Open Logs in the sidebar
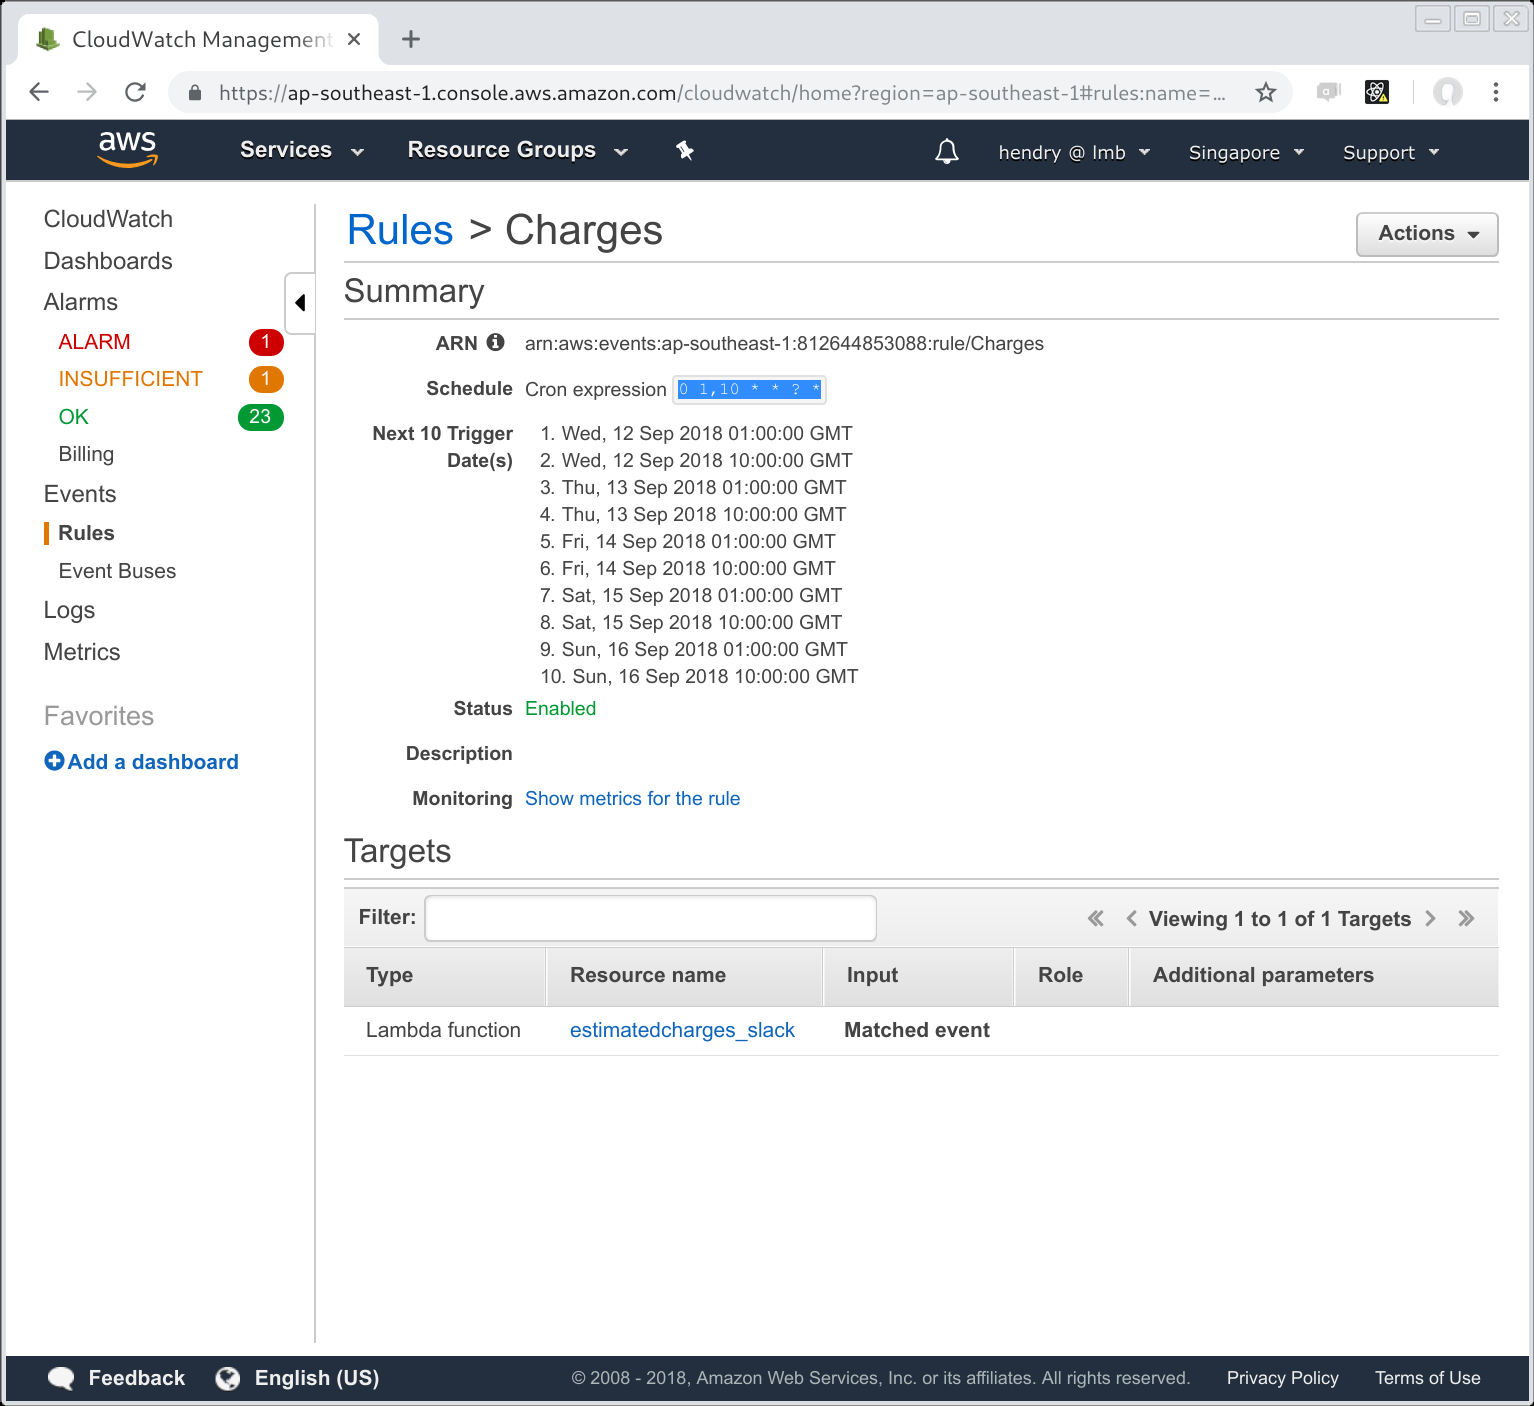 click(x=69, y=610)
